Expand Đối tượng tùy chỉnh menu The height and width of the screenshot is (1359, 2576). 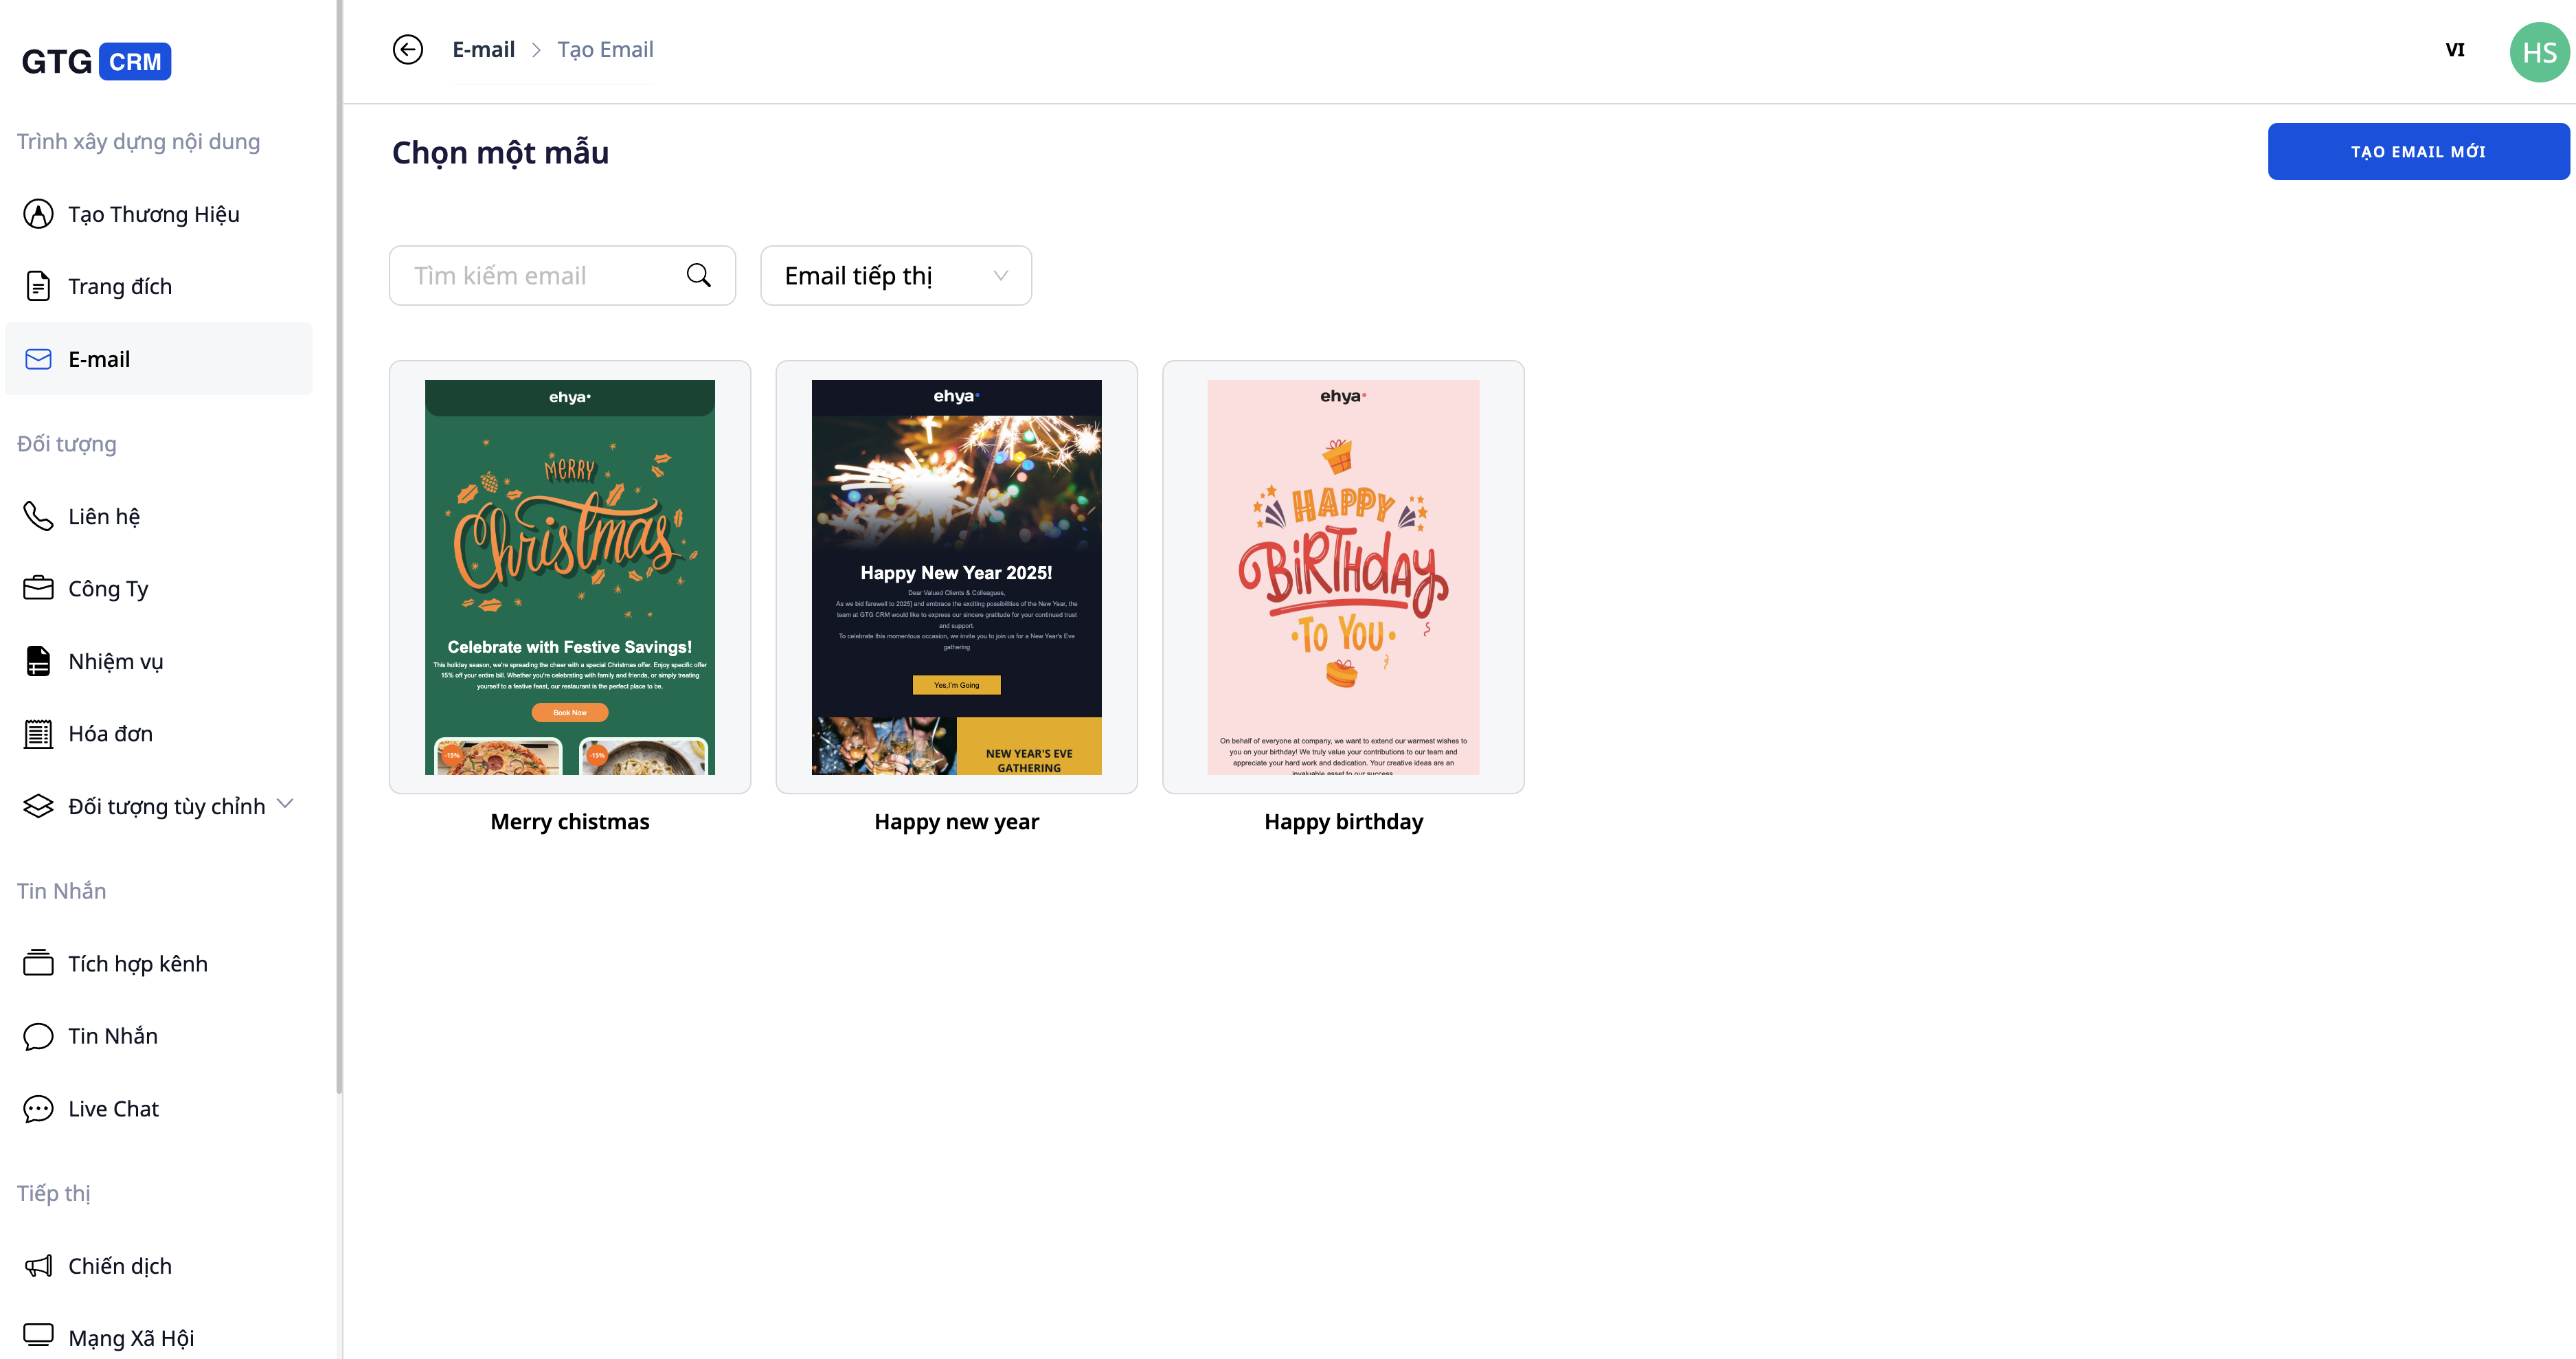pos(285,804)
